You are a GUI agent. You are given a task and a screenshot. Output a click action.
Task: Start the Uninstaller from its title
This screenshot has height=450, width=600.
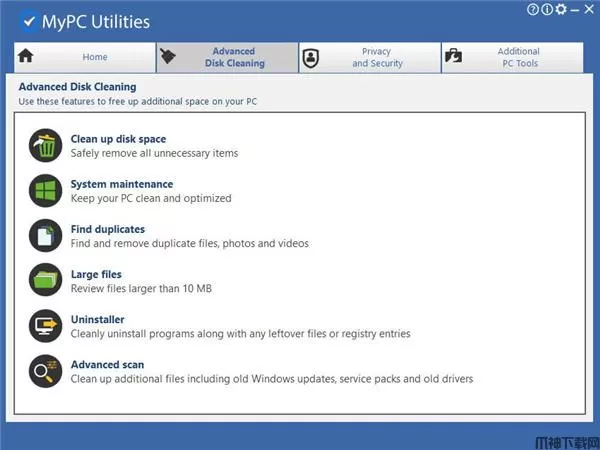(x=97, y=319)
